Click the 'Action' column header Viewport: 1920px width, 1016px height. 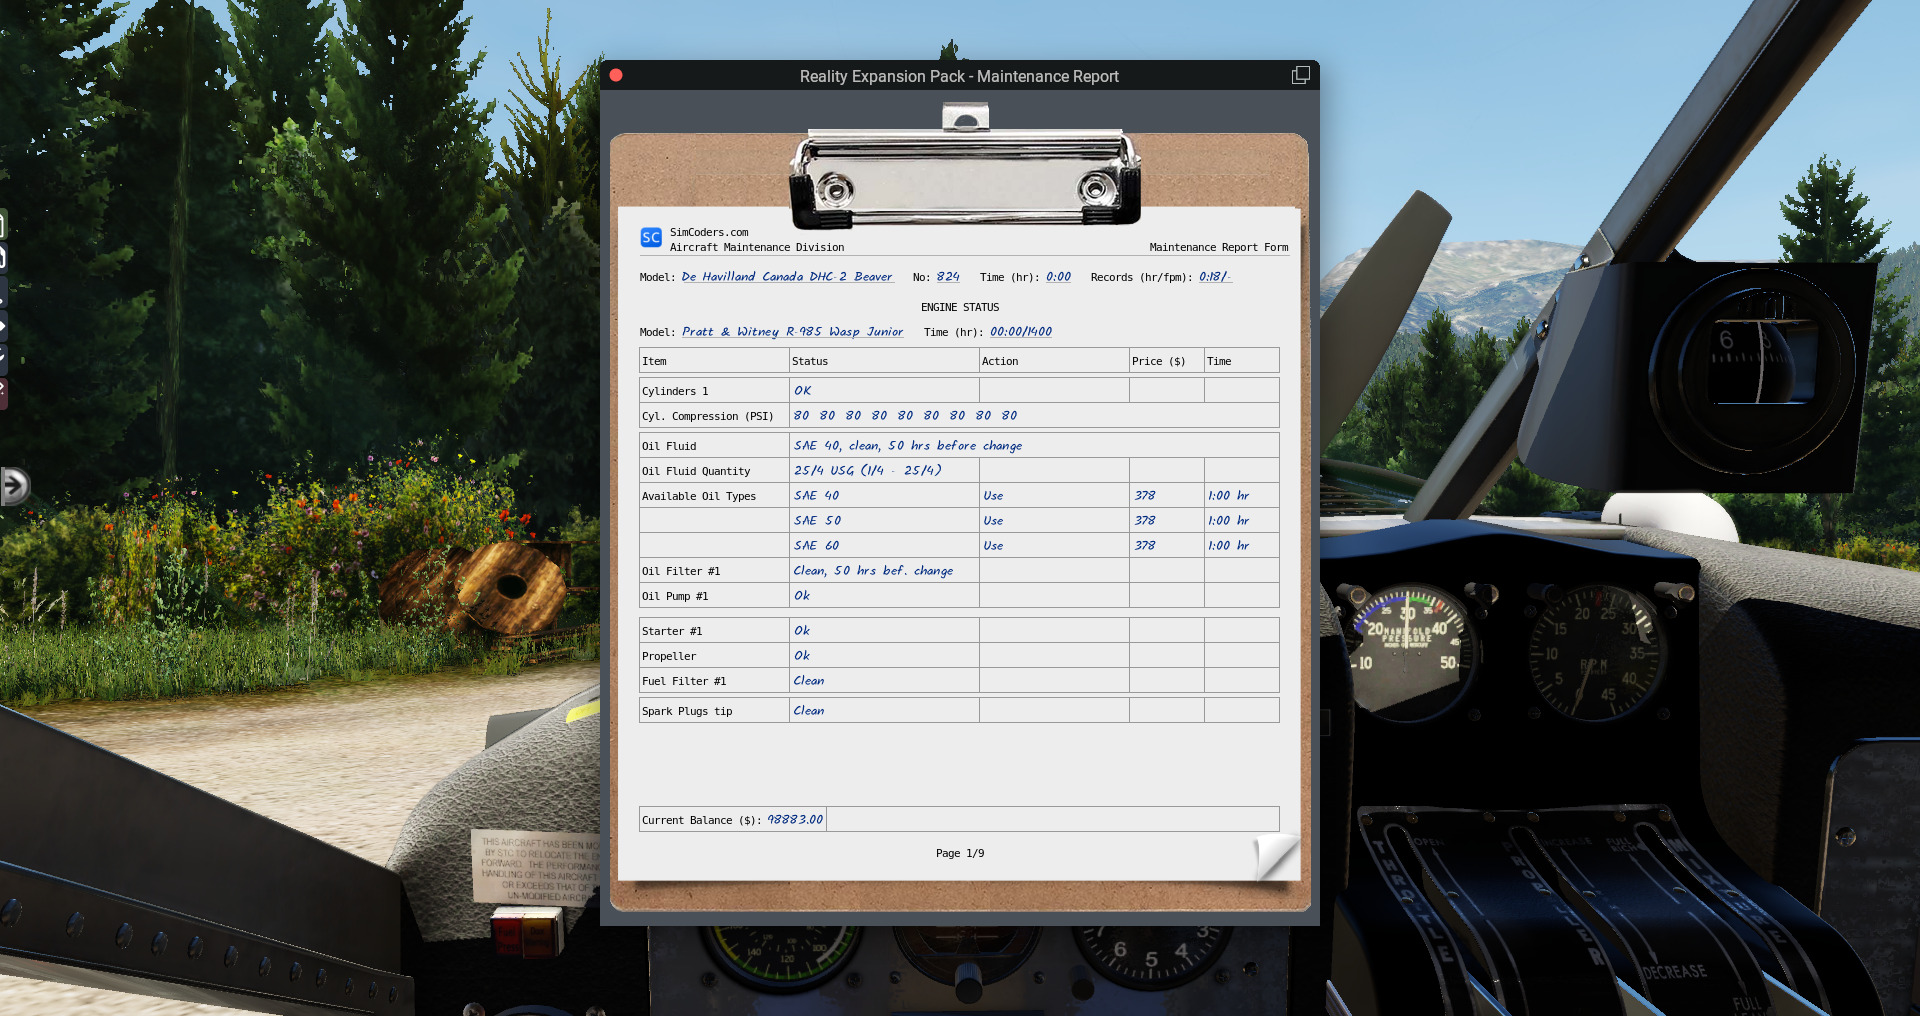click(1000, 361)
